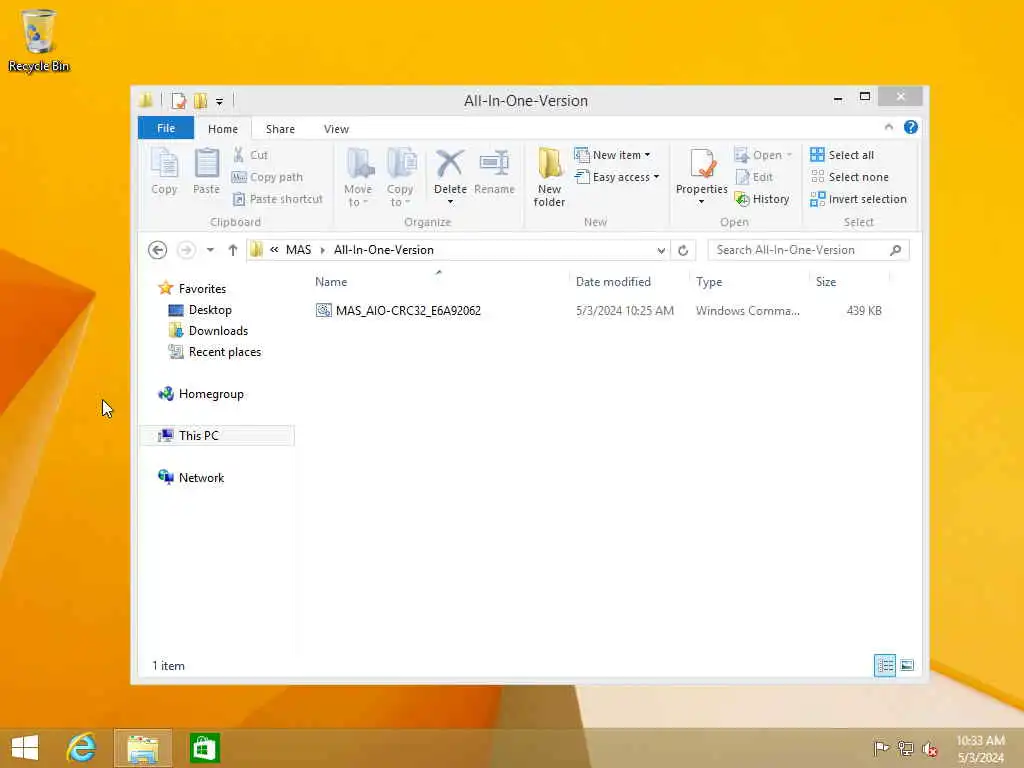The width and height of the screenshot is (1024, 768).
Task: Click the Delete X icon
Action: point(450,163)
